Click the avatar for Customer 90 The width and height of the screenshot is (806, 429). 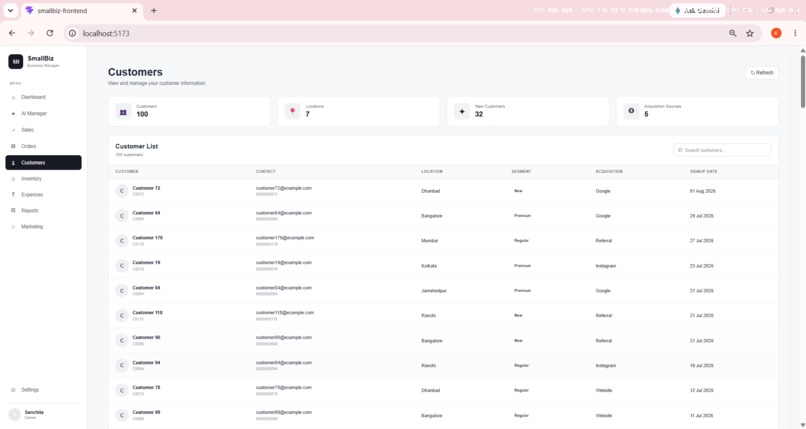point(121,340)
